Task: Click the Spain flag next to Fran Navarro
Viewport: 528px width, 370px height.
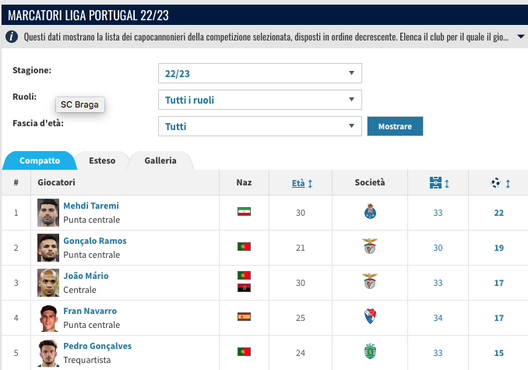Action: tap(244, 316)
